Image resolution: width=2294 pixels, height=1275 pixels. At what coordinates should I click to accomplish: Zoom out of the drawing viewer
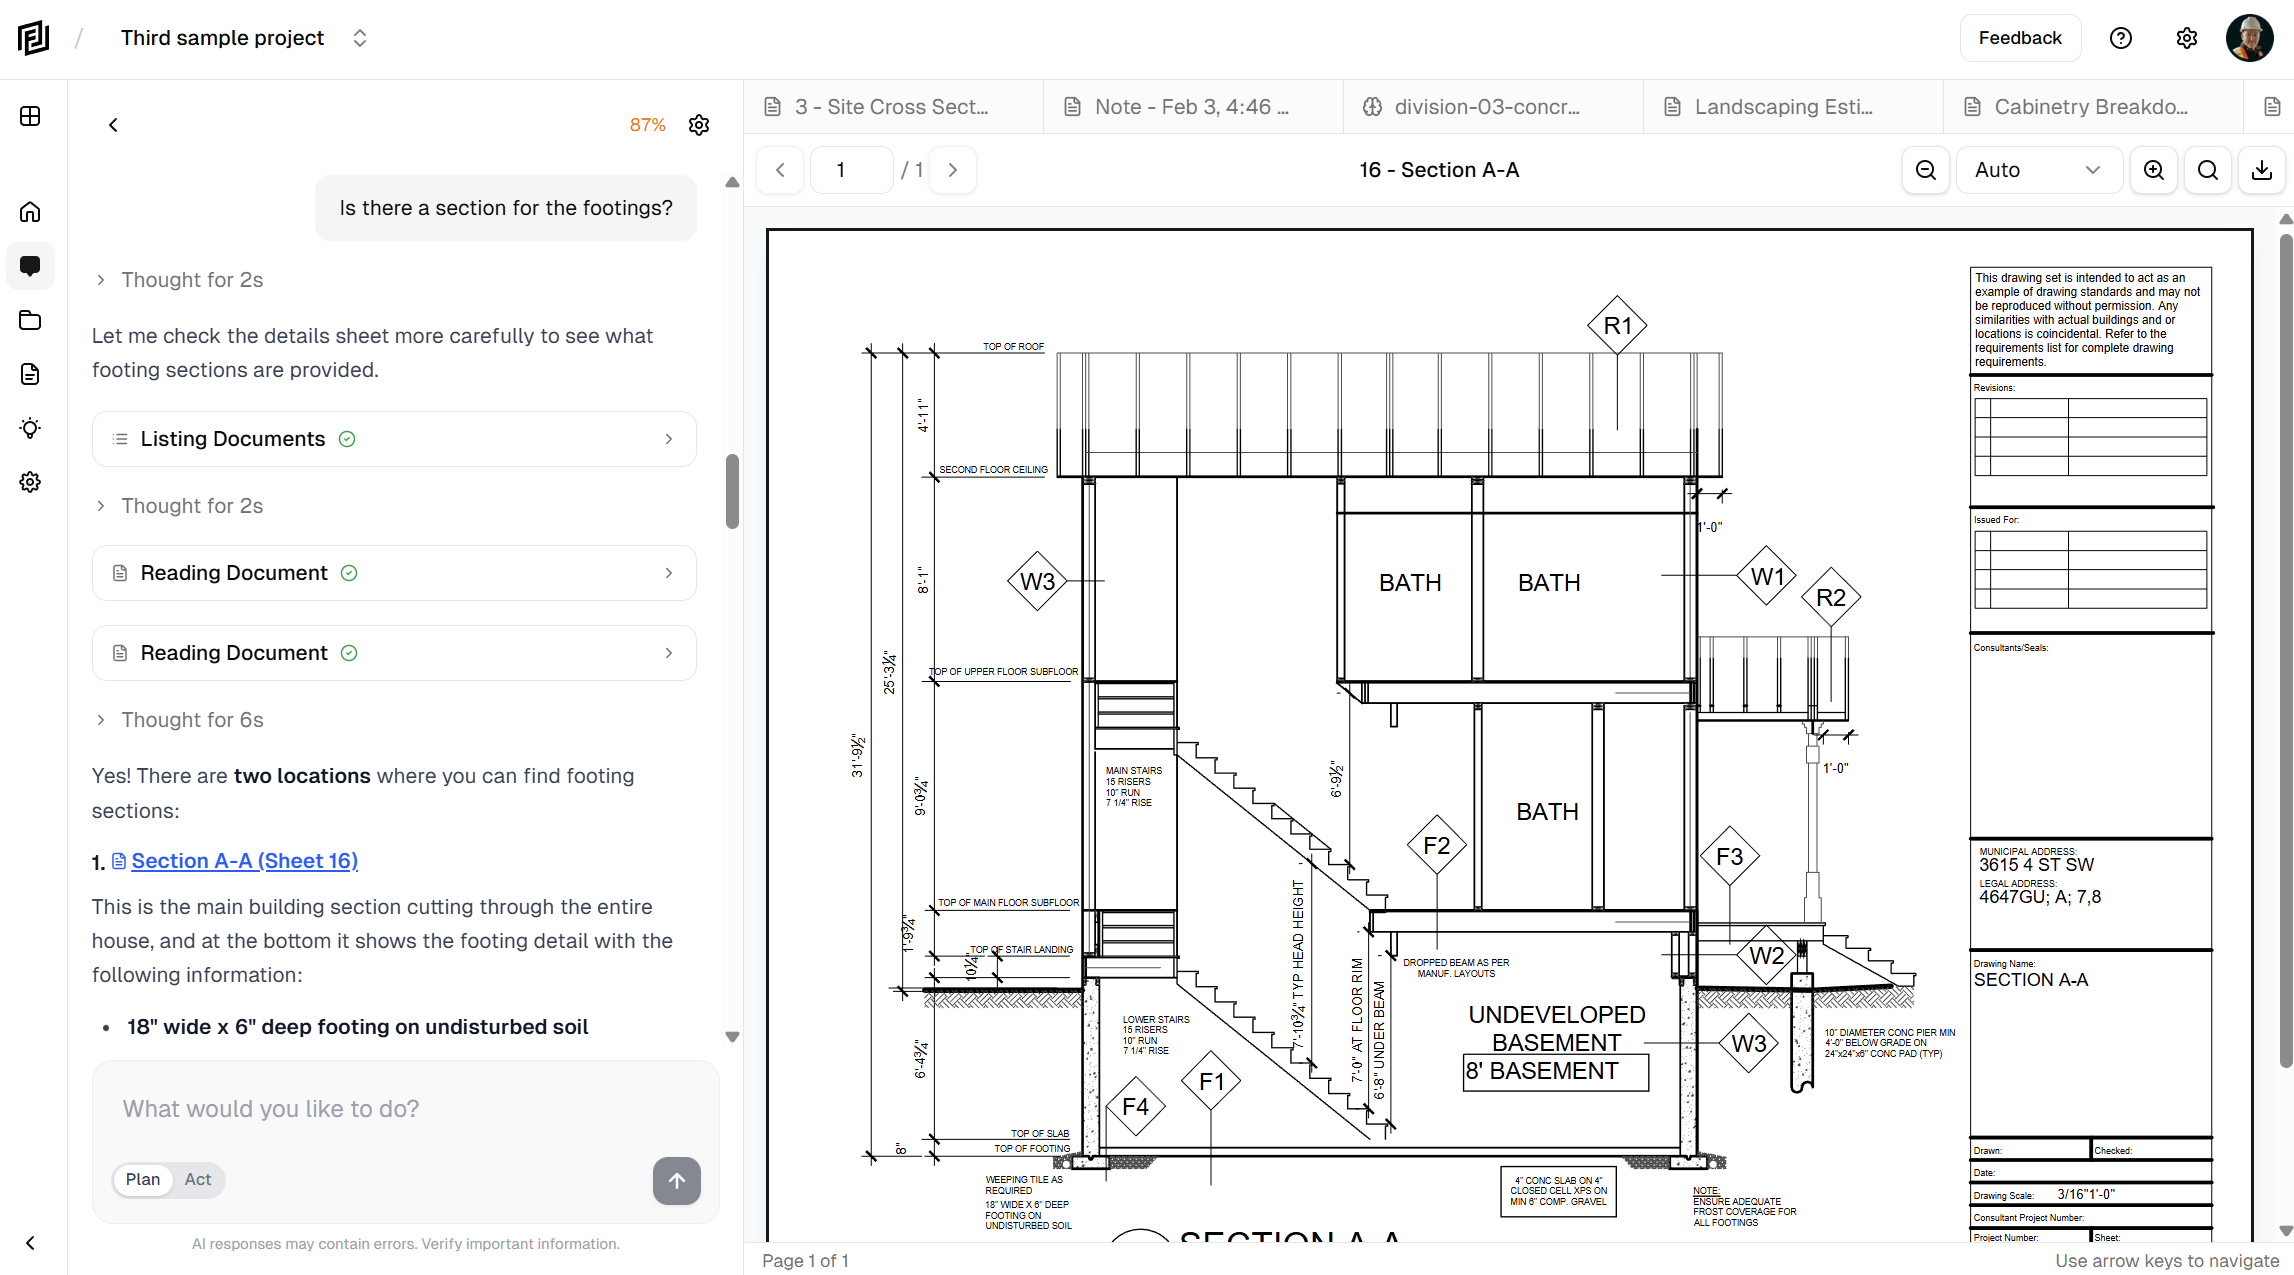pyautogui.click(x=1925, y=170)
